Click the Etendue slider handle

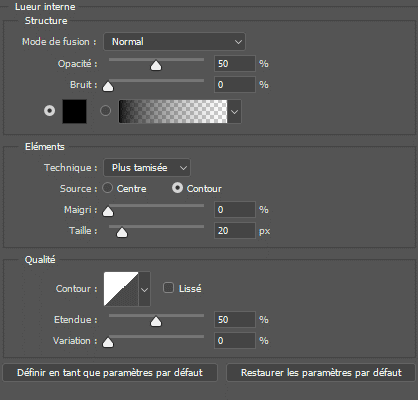(x=156, y=322)
